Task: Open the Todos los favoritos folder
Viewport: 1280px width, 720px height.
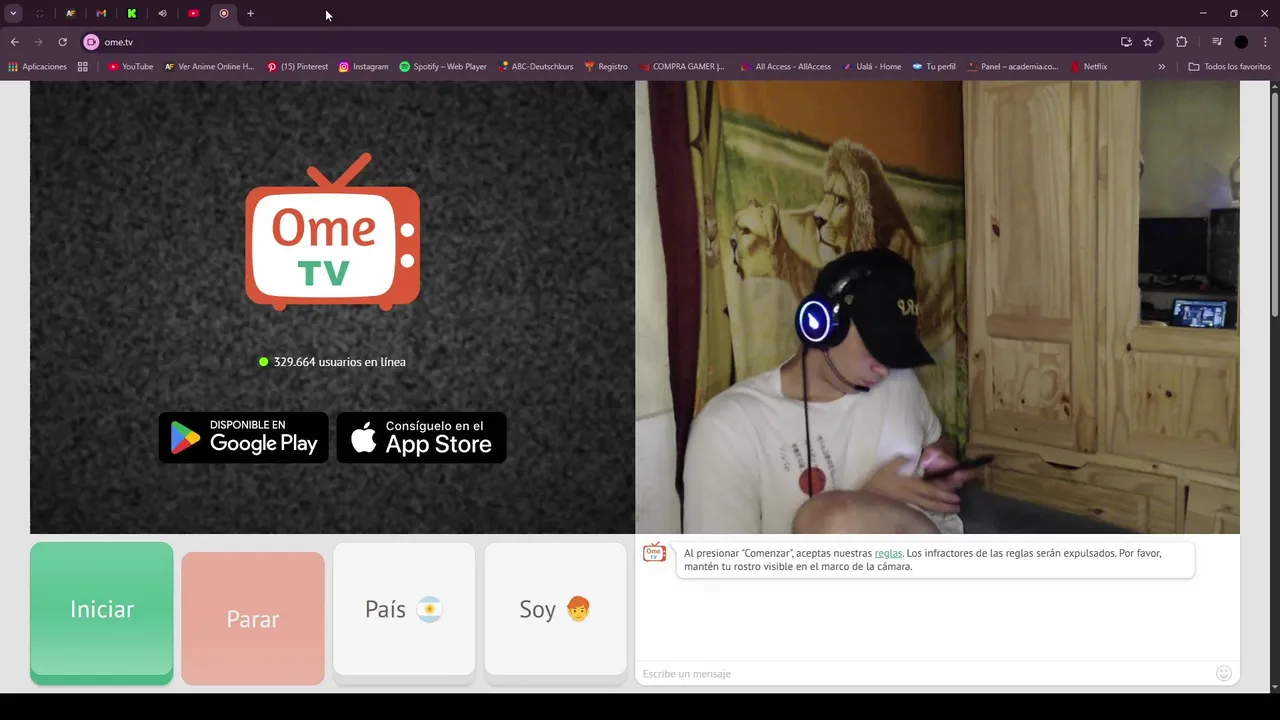Action: click(1229, 67)
